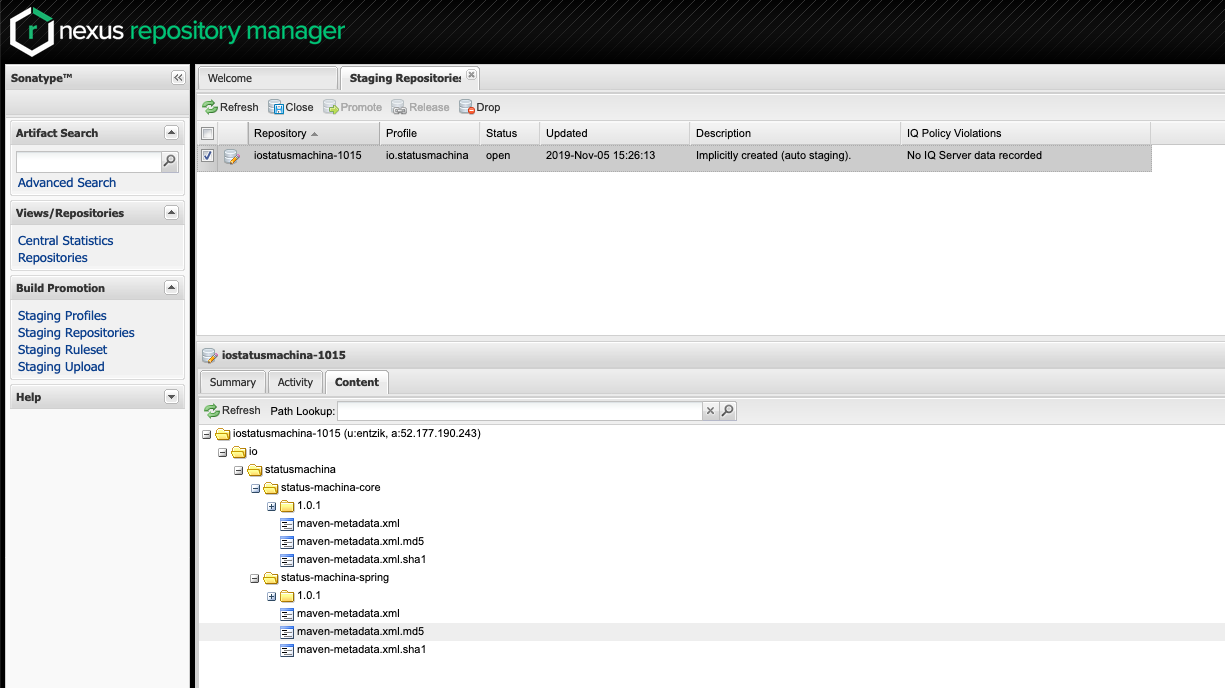Sort by the IQ Policy Violations header
Image resolution: width=1225 pixels, height=688 pixels.
1025,133
